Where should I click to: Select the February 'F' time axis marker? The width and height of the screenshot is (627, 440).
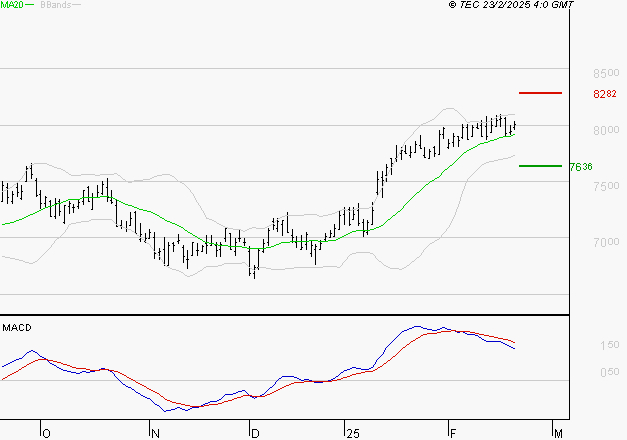pyautogui.click(x=451, y=432)
